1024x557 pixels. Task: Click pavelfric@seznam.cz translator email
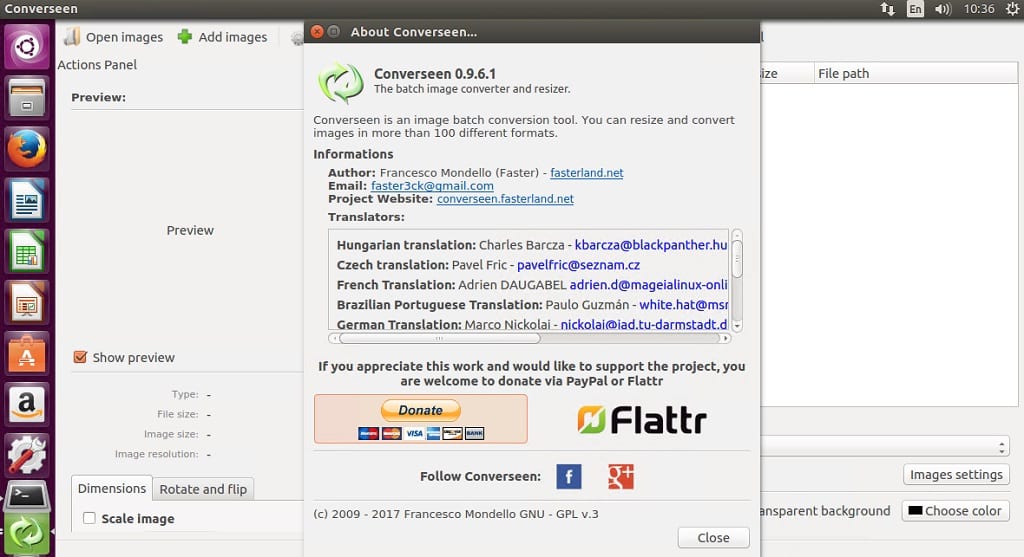(x=579, y=265)
